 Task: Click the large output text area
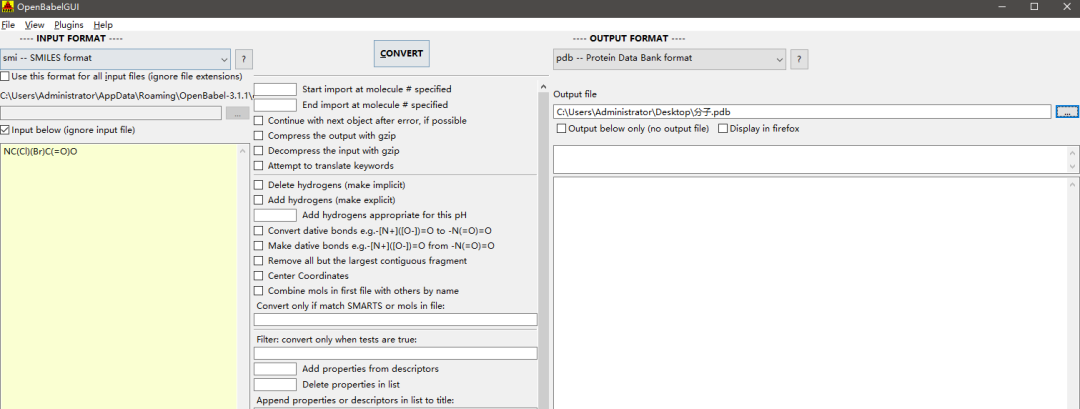click(810, 293)
